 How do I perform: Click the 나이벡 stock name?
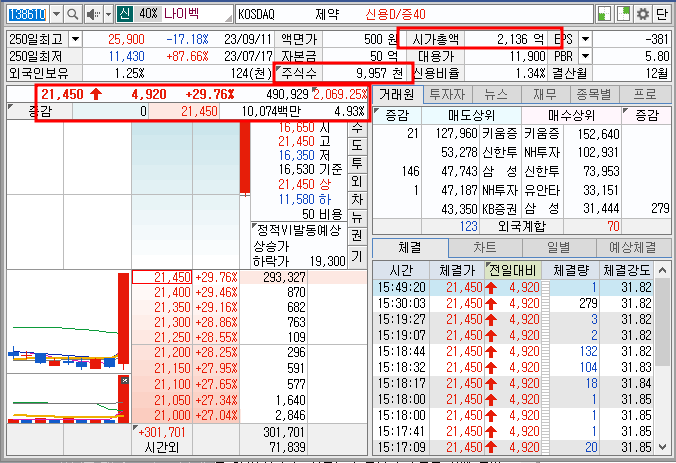[182, 14]
